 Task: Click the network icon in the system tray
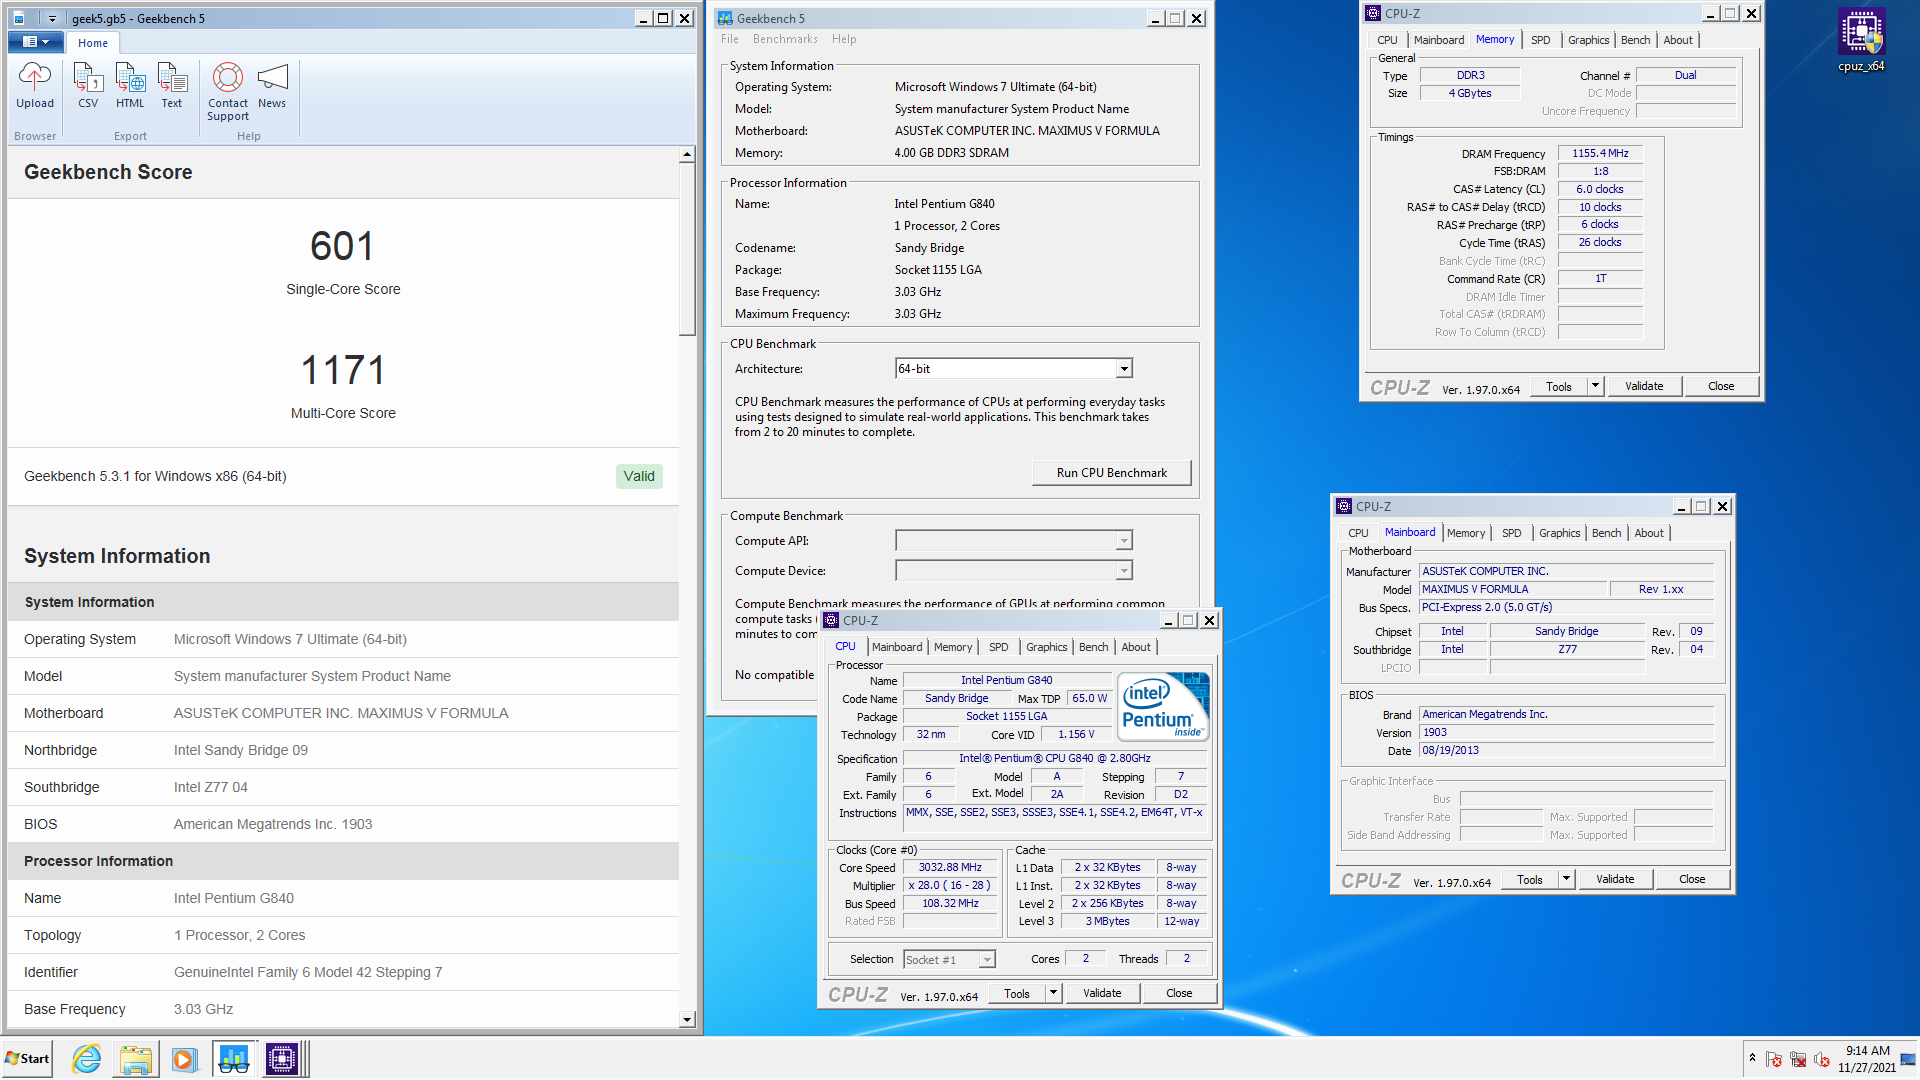[1798, 1059]
